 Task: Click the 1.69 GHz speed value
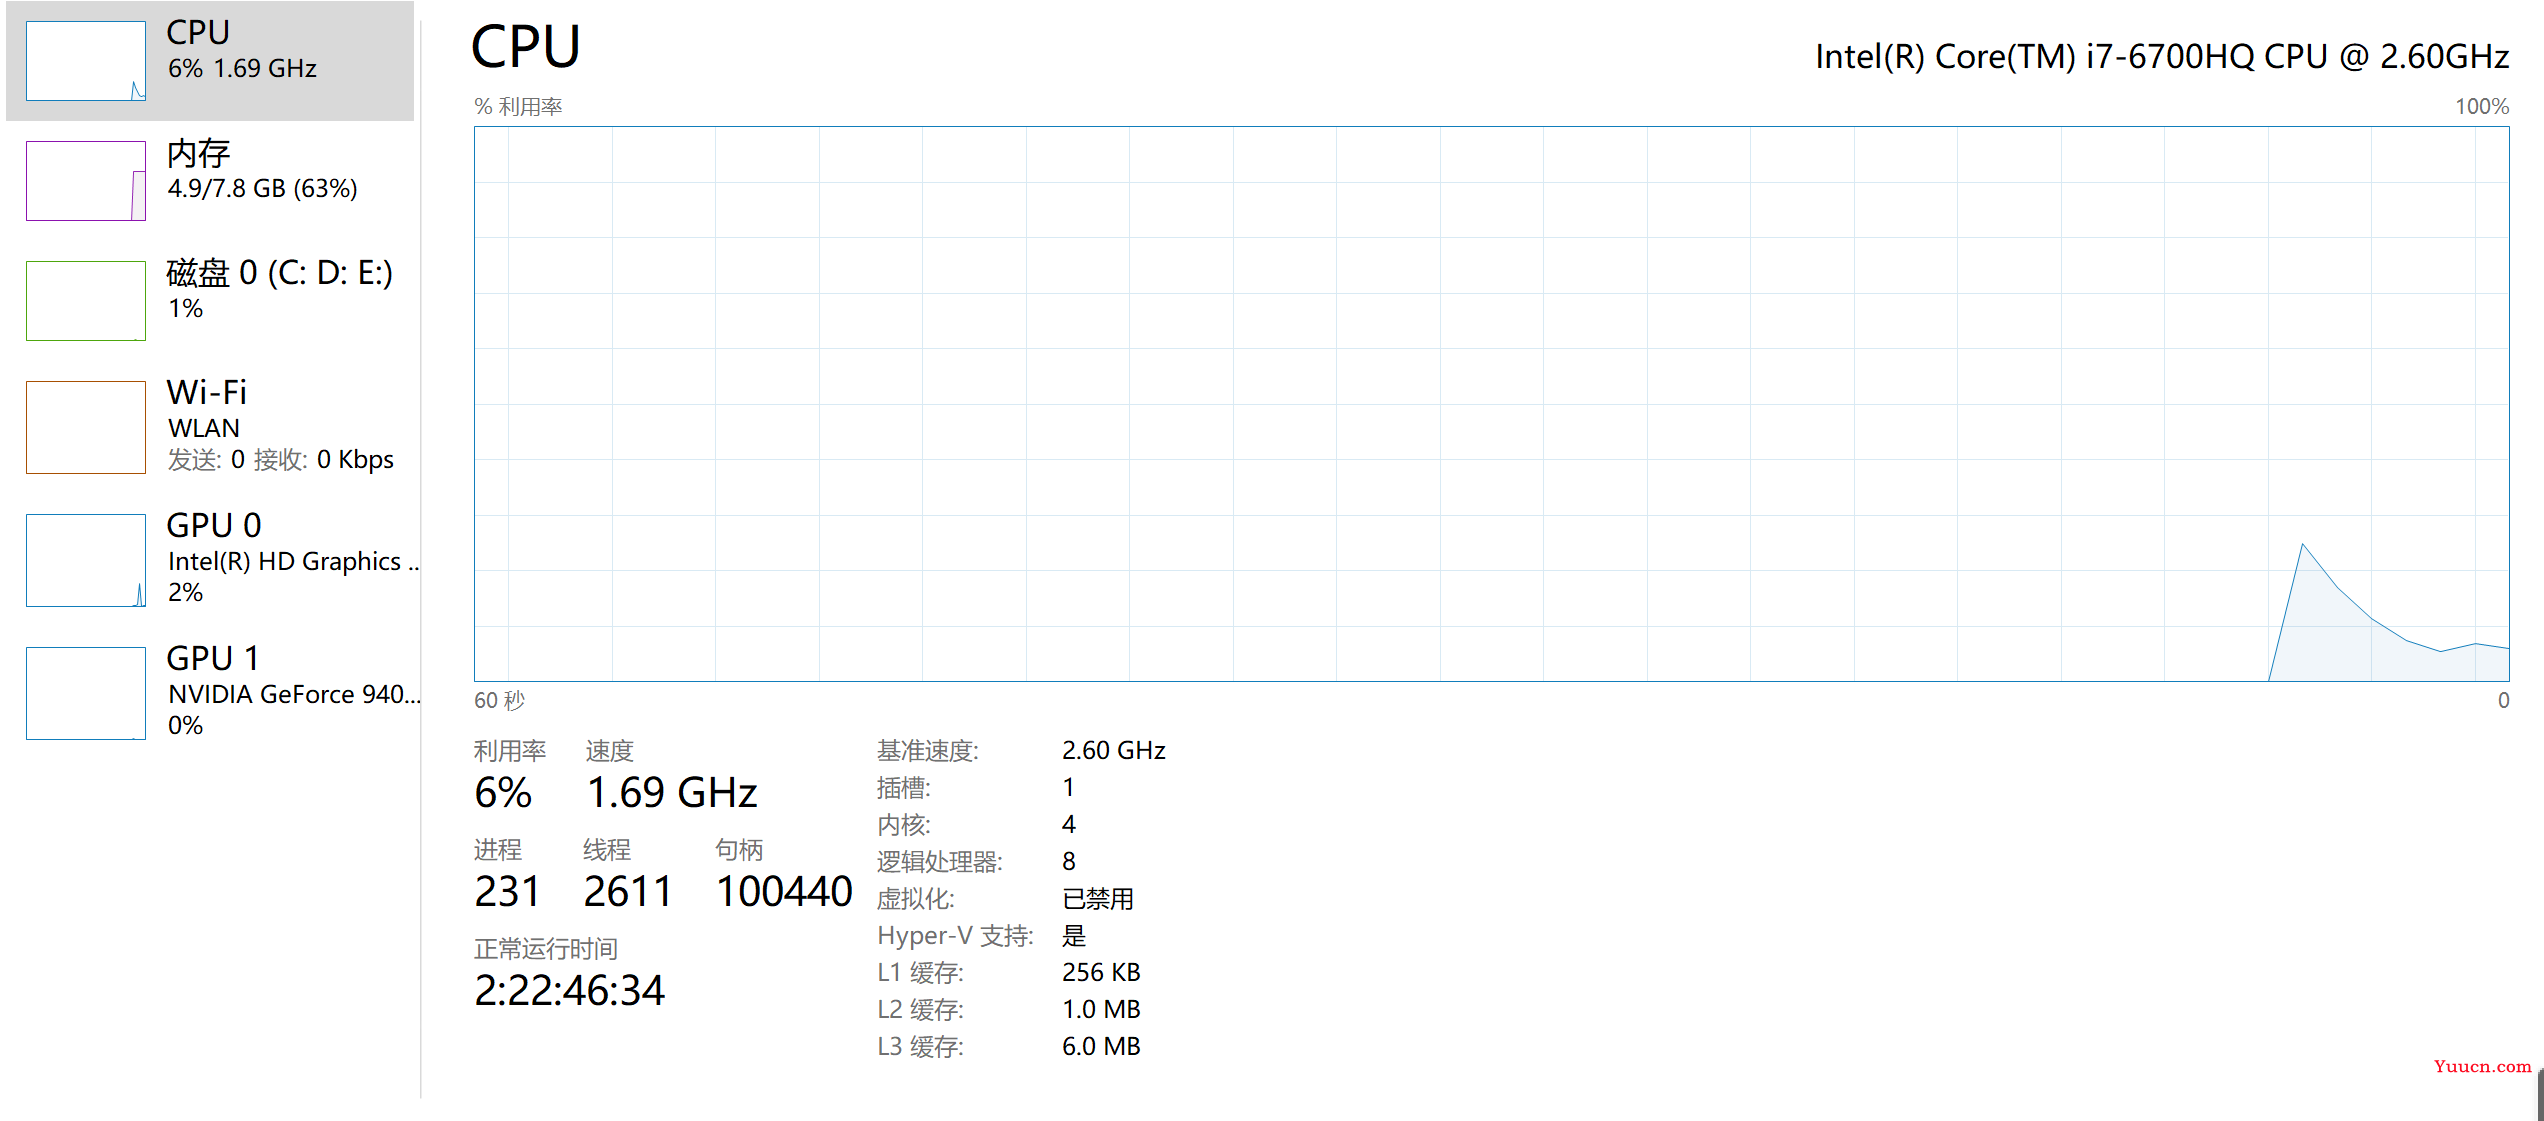672,793
